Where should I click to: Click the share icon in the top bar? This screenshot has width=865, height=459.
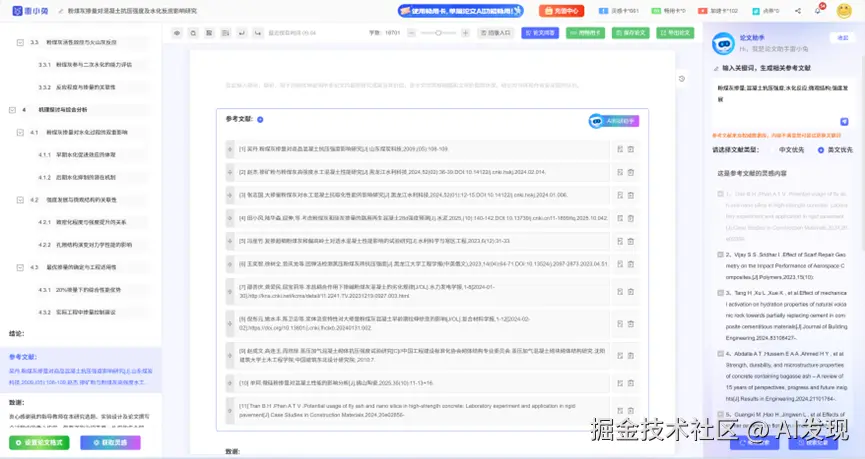click(x=798, y=10)
